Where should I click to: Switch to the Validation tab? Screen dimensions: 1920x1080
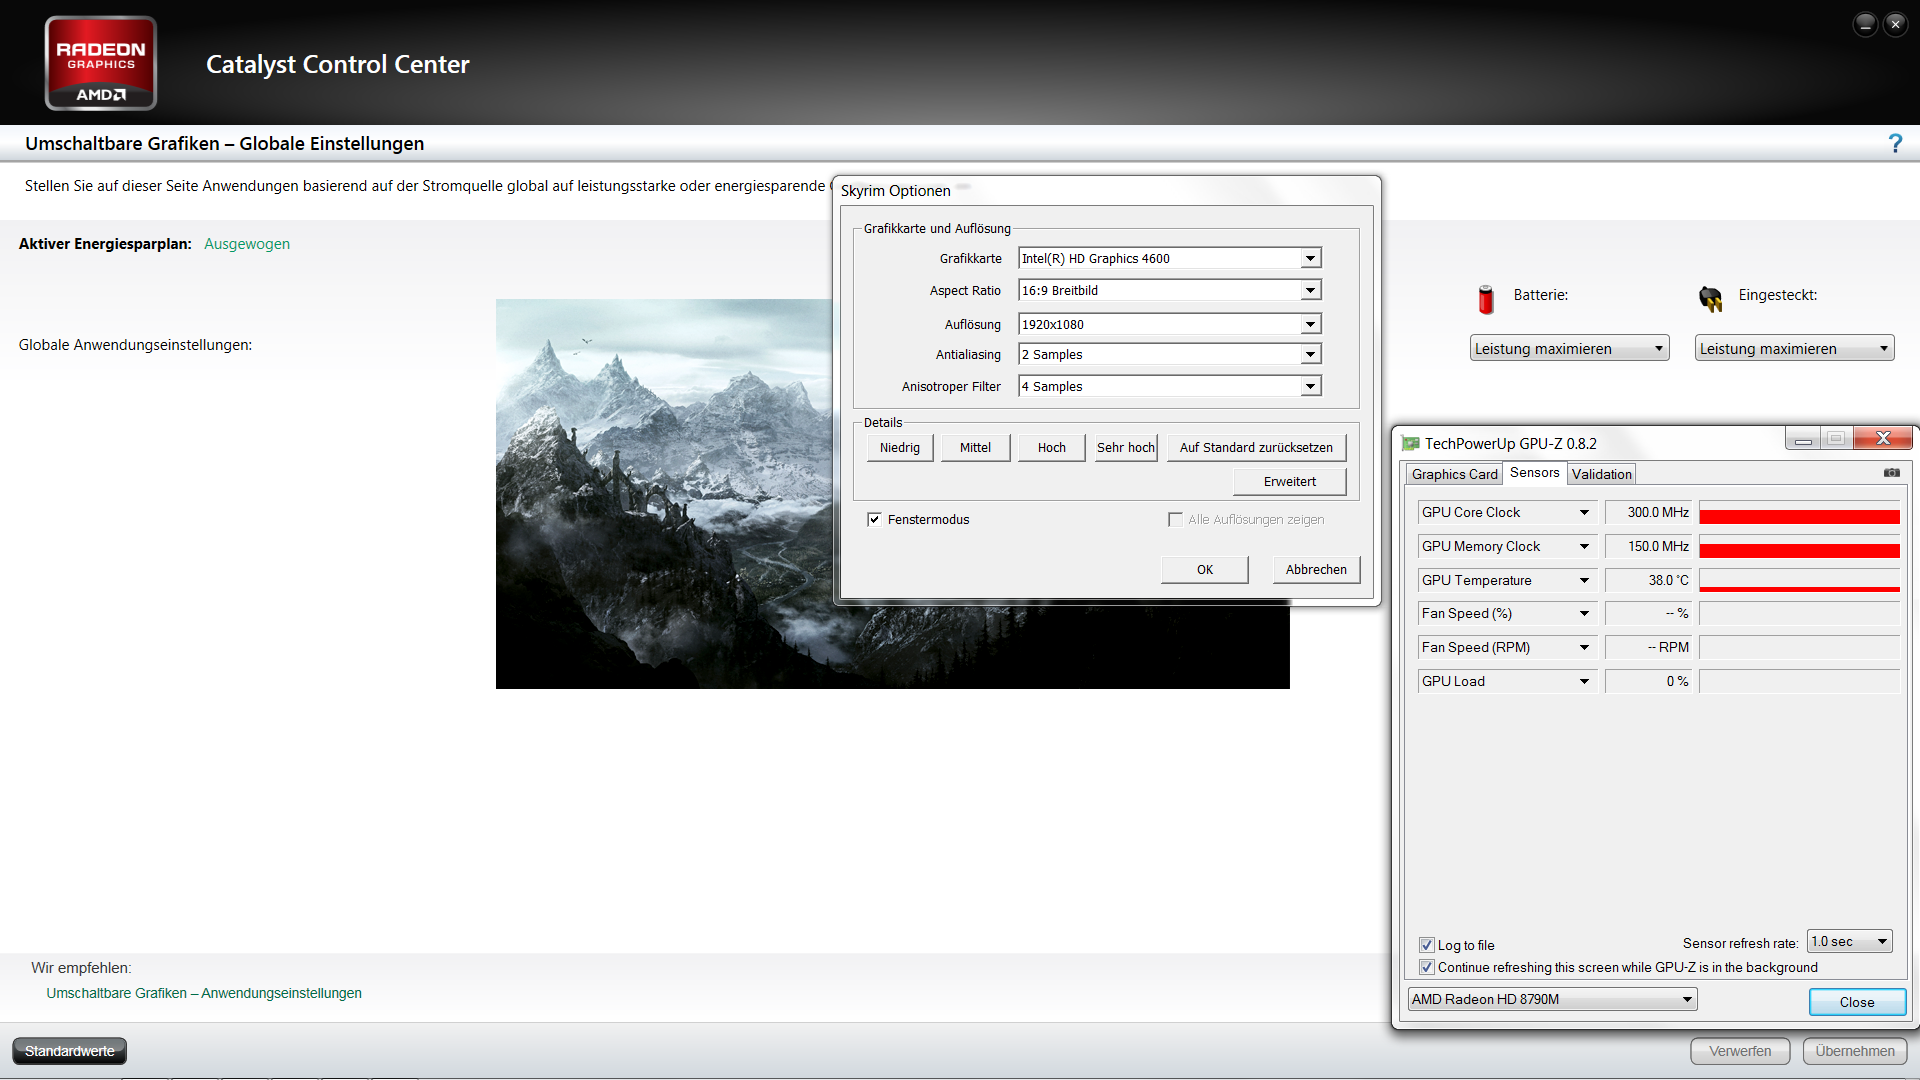pyautogui.click(x=1602, y=474)
